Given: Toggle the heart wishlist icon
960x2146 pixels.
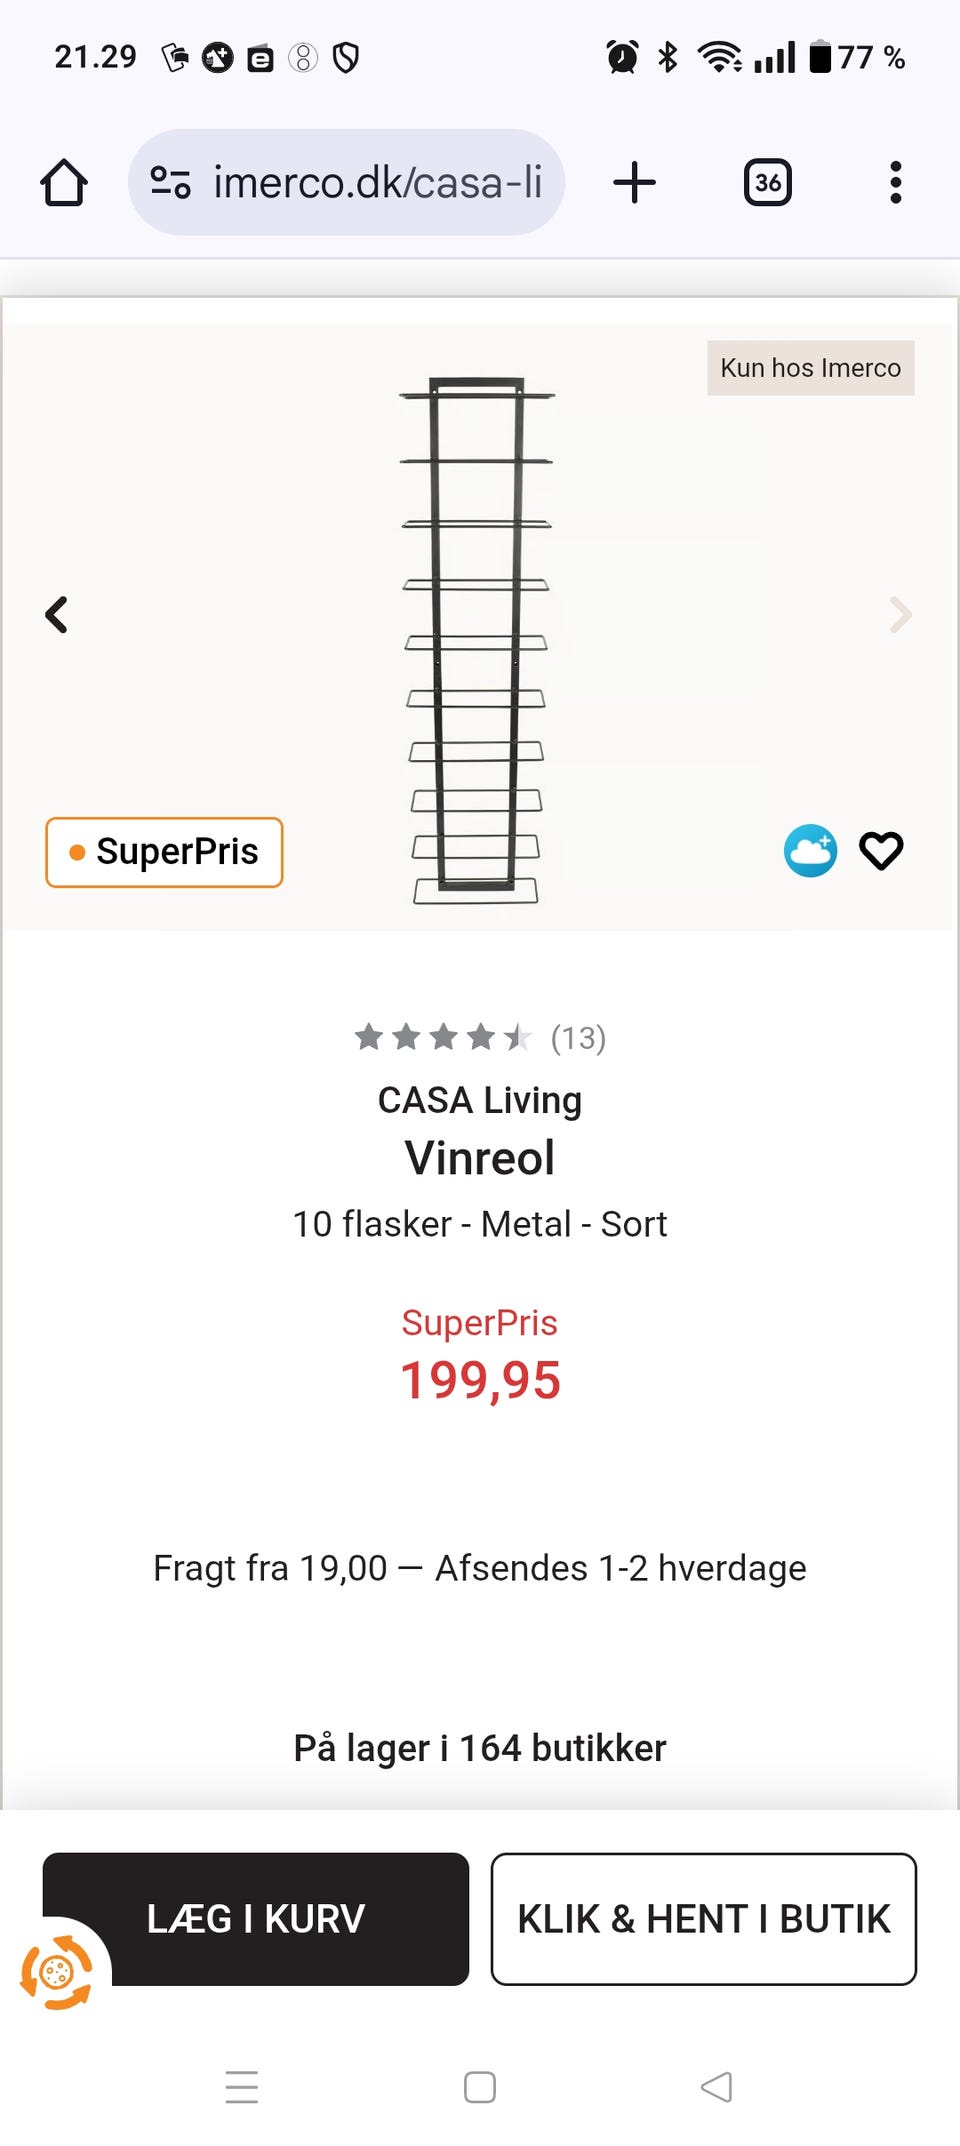Looking at the screenshot, I should (881, 851).
